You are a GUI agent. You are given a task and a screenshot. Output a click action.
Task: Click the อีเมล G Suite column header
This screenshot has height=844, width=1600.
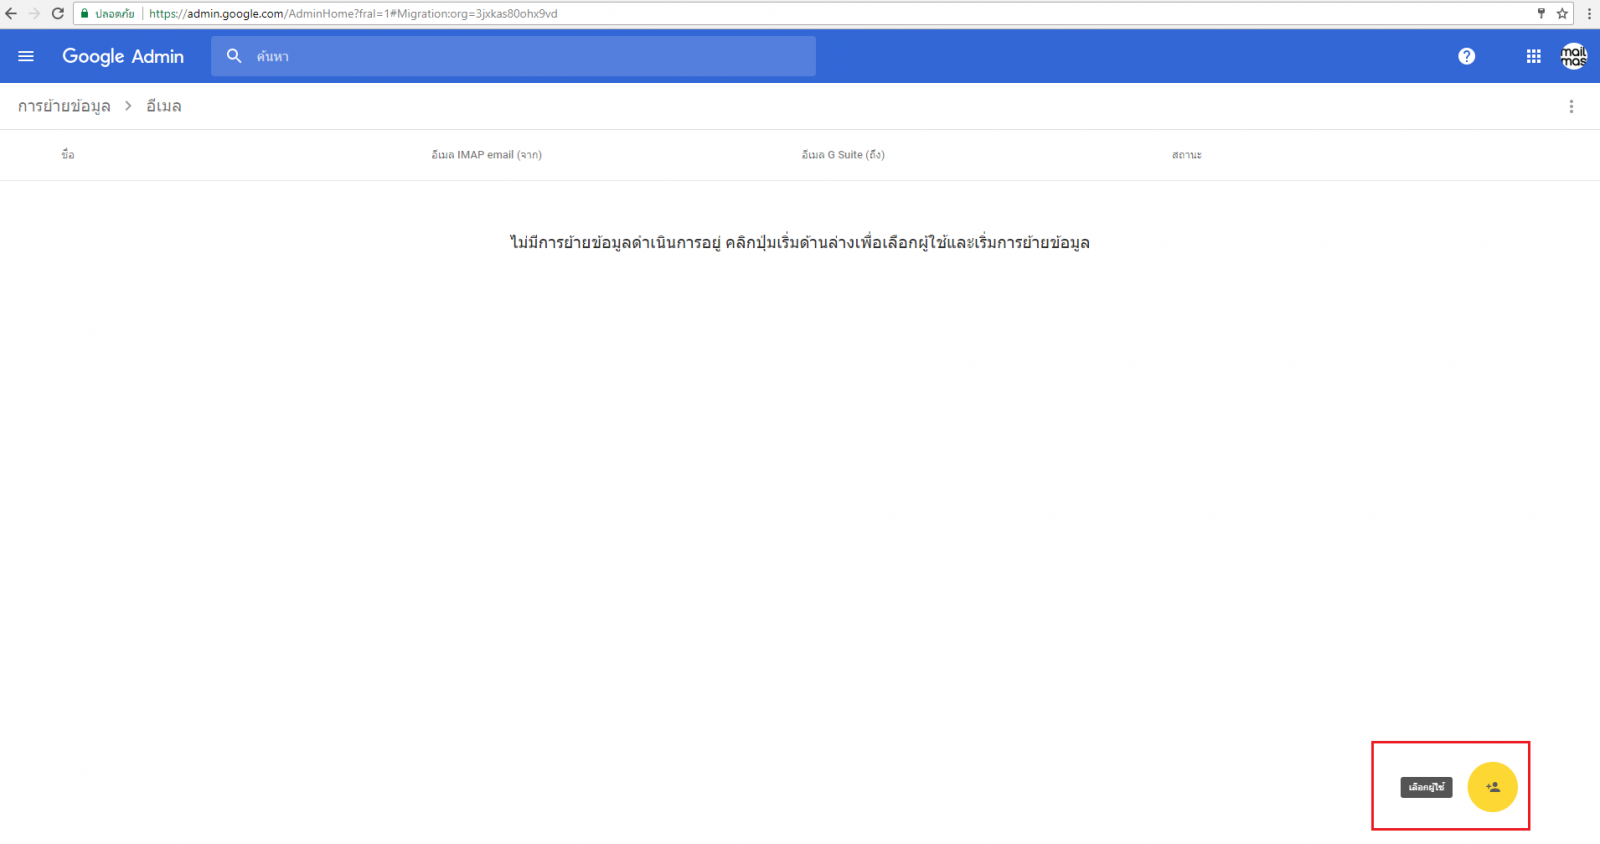(x=843, y=155)
